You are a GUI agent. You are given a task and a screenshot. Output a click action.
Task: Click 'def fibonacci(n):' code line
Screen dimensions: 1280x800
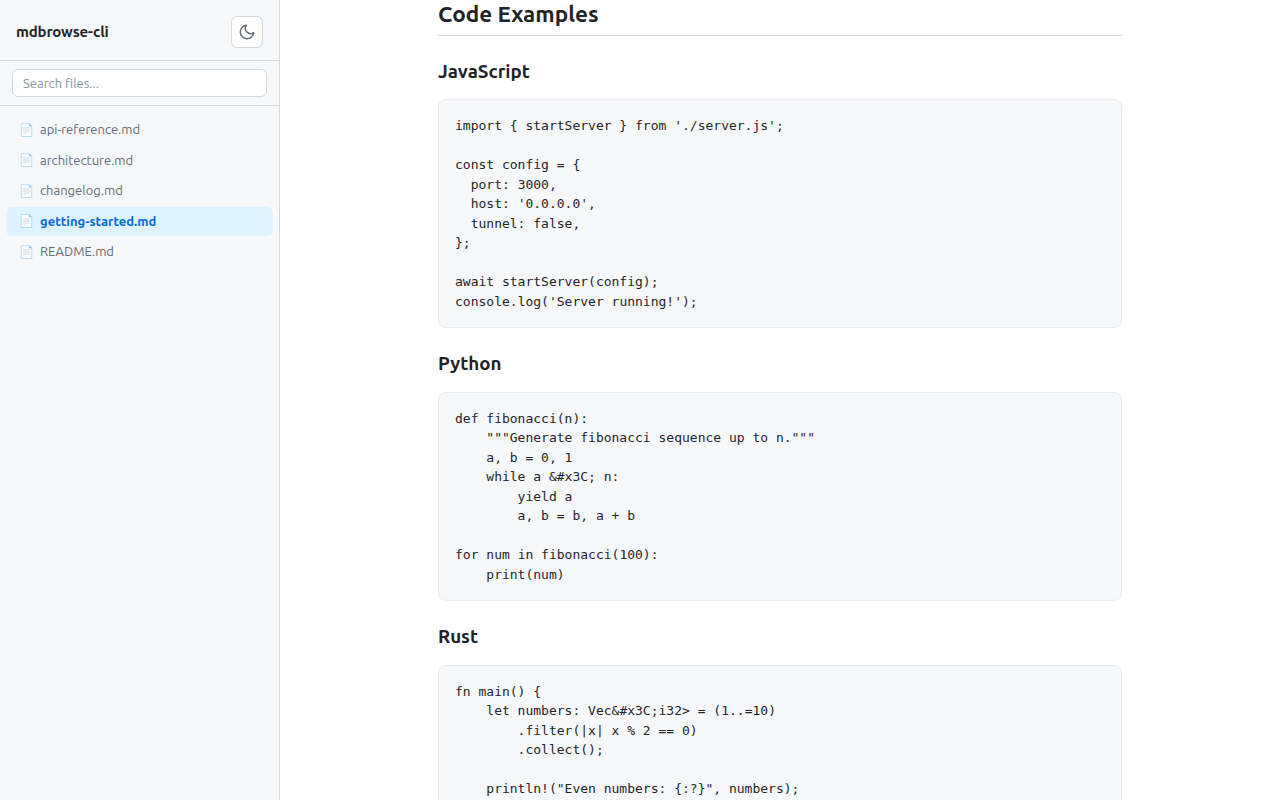point(521,419)
